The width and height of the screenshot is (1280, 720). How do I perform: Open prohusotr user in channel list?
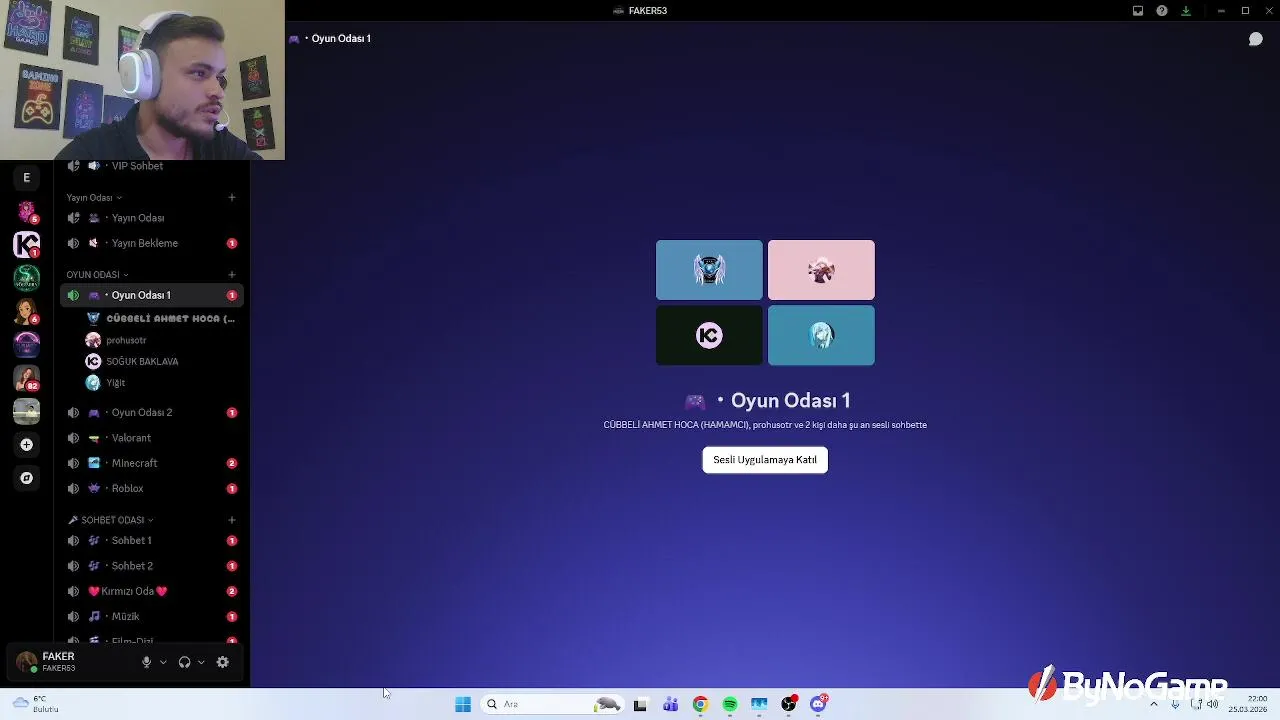162,340
